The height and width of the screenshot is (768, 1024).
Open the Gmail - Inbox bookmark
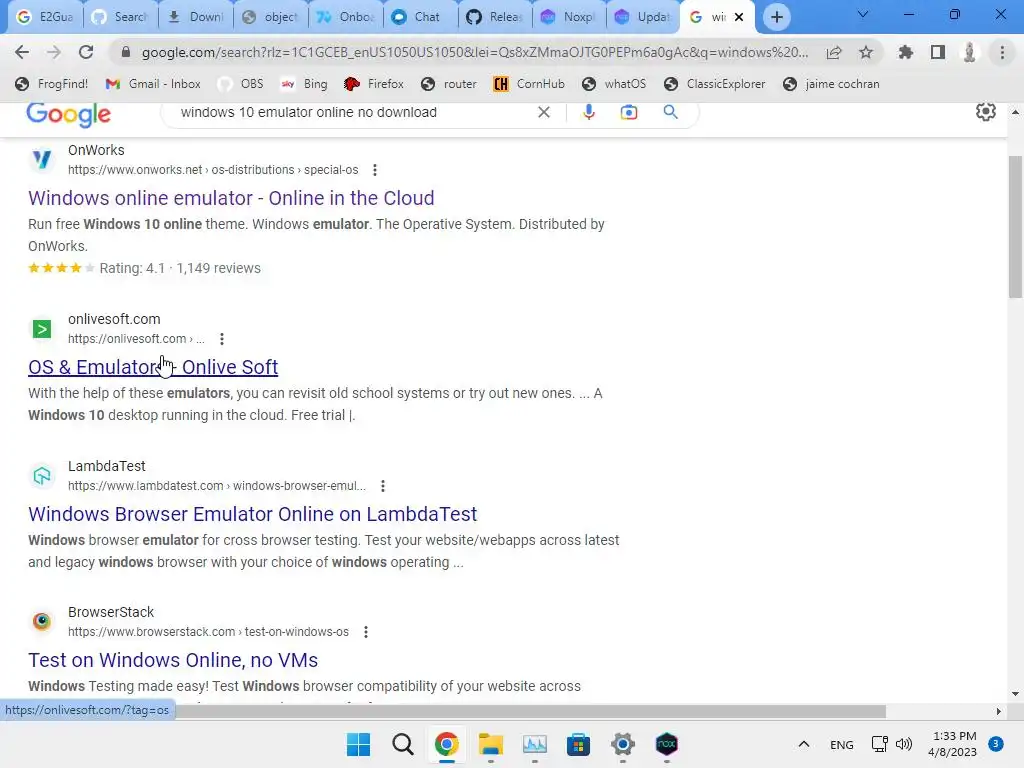click(153, 84)
